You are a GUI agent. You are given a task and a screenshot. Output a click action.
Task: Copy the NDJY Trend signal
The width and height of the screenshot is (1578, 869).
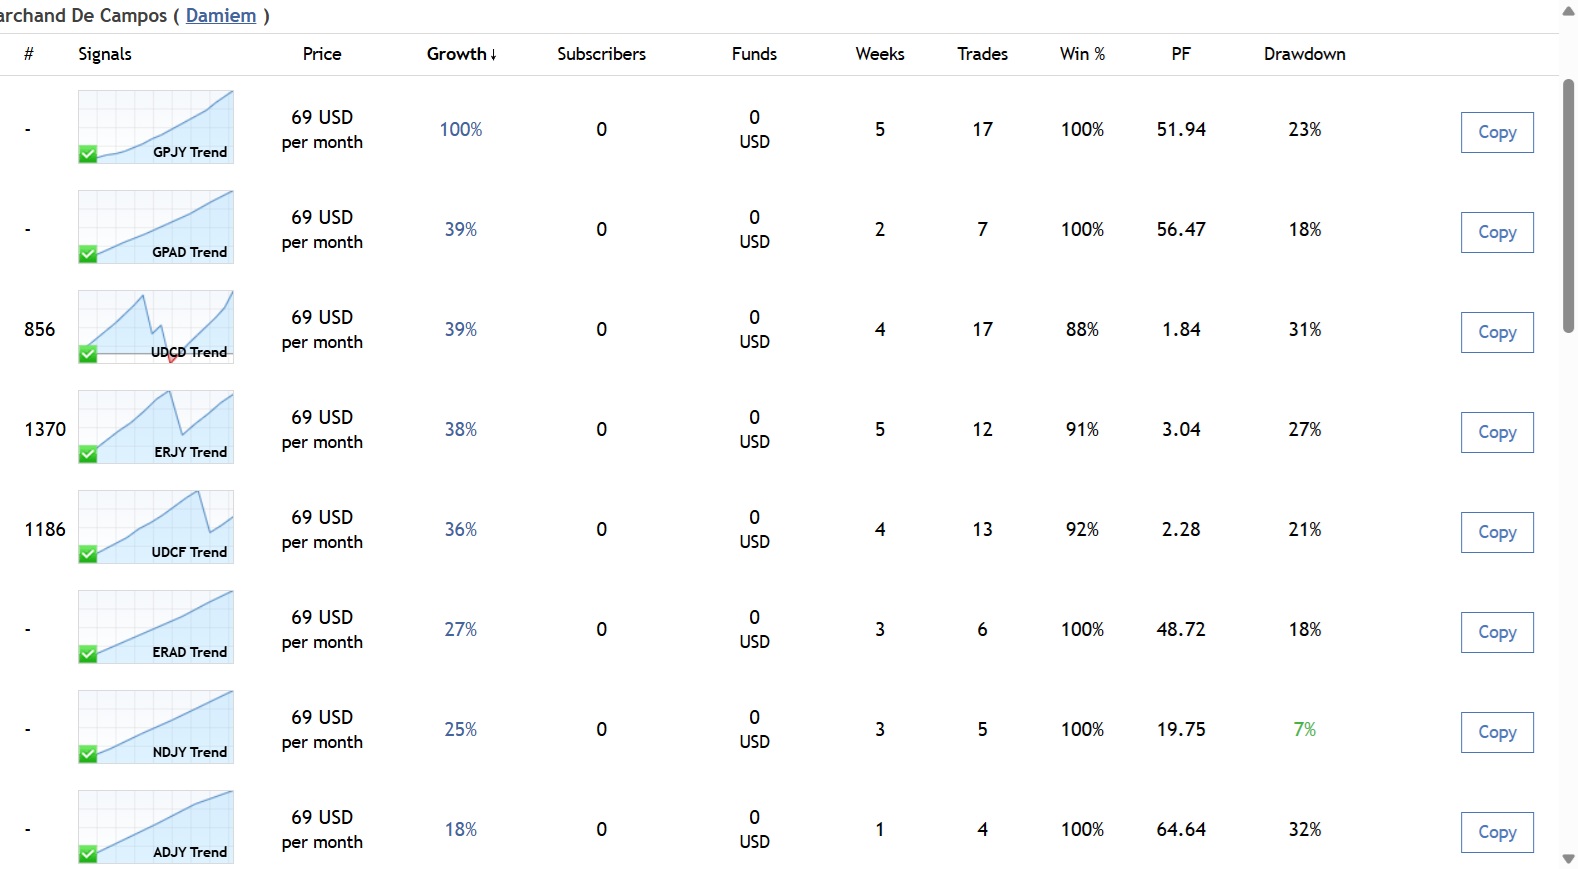(x=1497, y=732)
